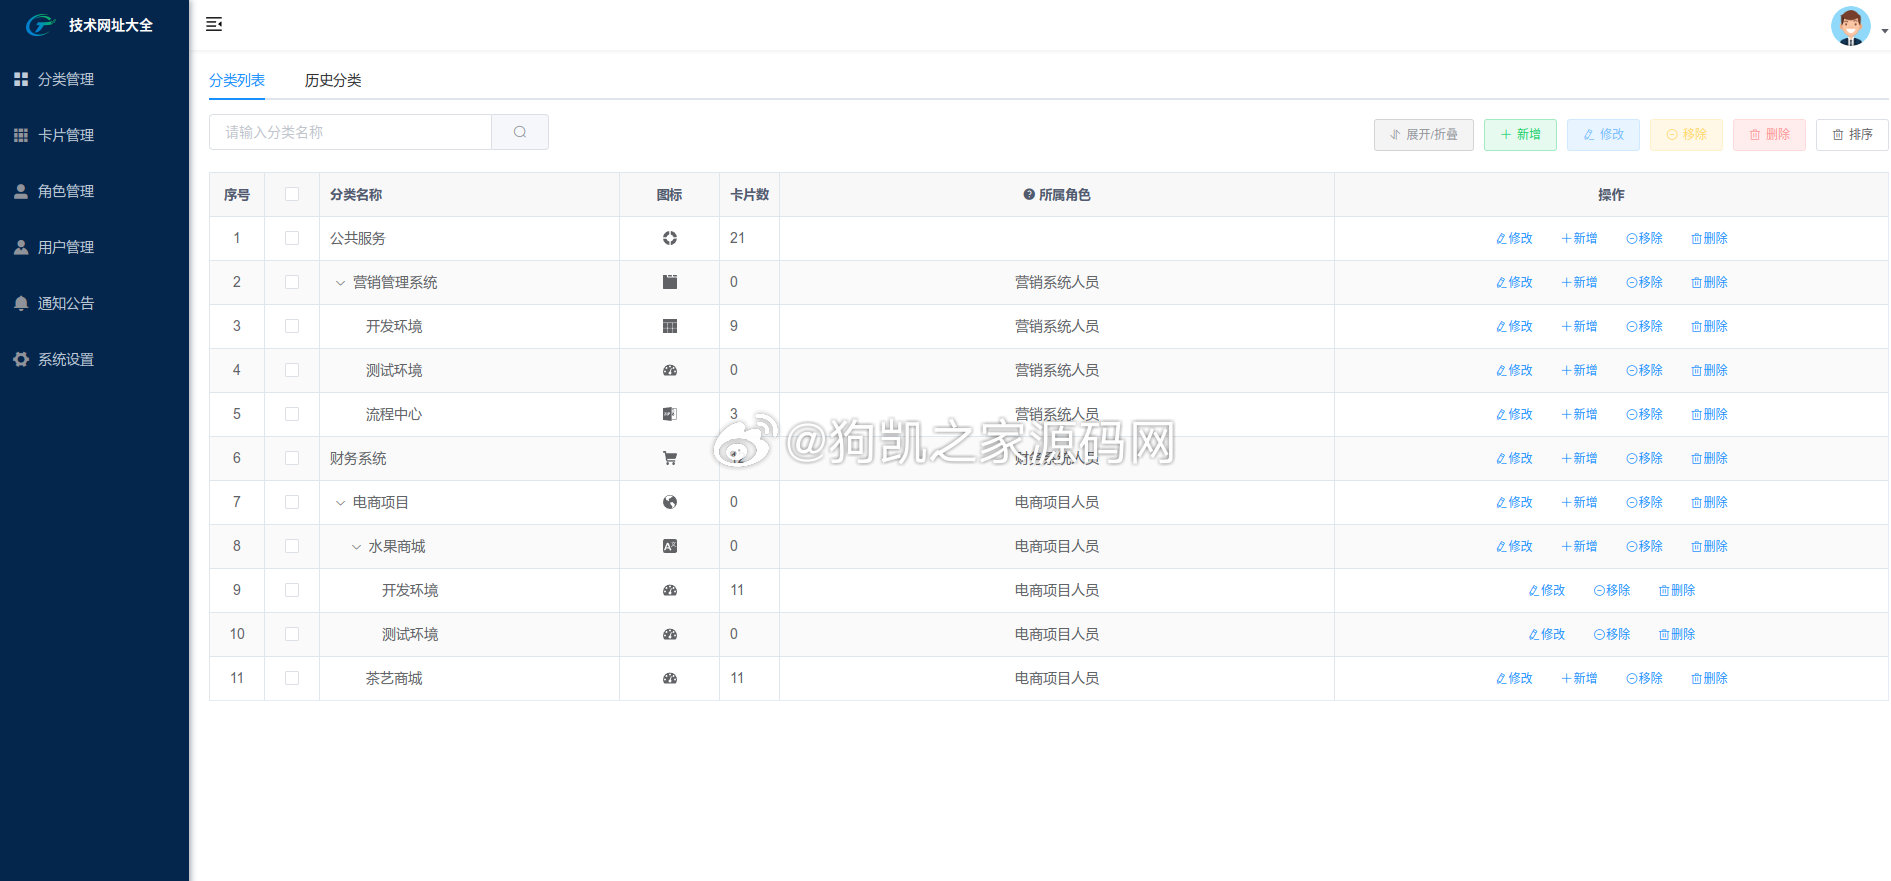Click 删除 link in 财务系统 row

1709,458
